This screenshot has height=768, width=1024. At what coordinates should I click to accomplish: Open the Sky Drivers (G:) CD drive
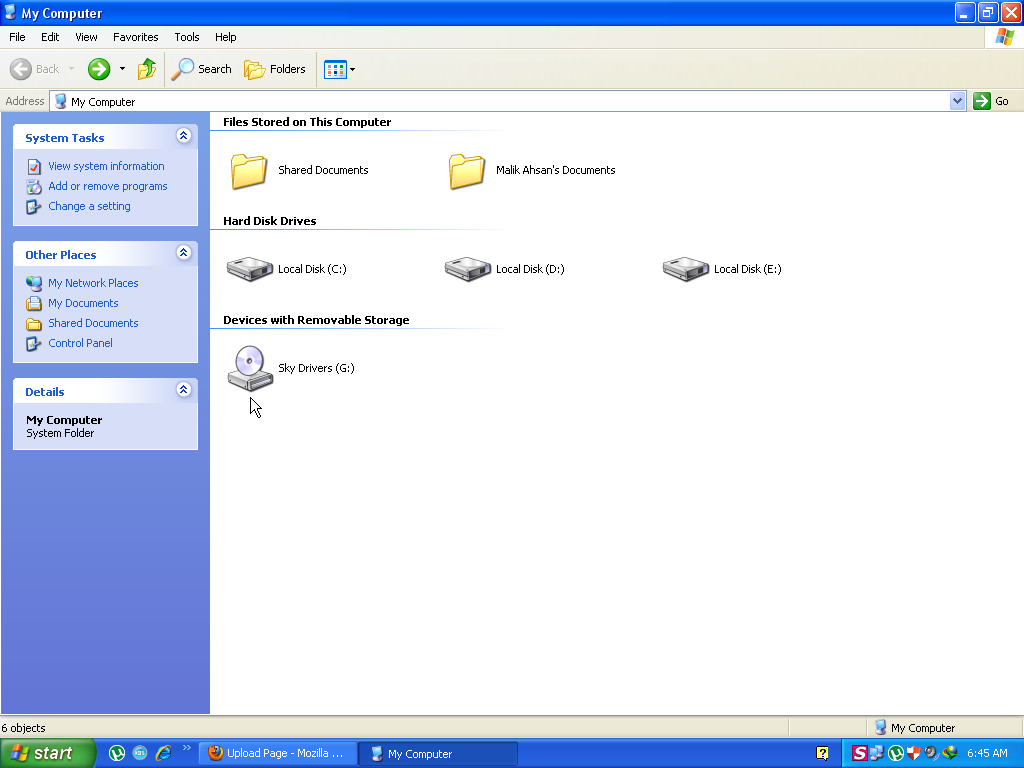pyautogui.click(x=249, y=367)
